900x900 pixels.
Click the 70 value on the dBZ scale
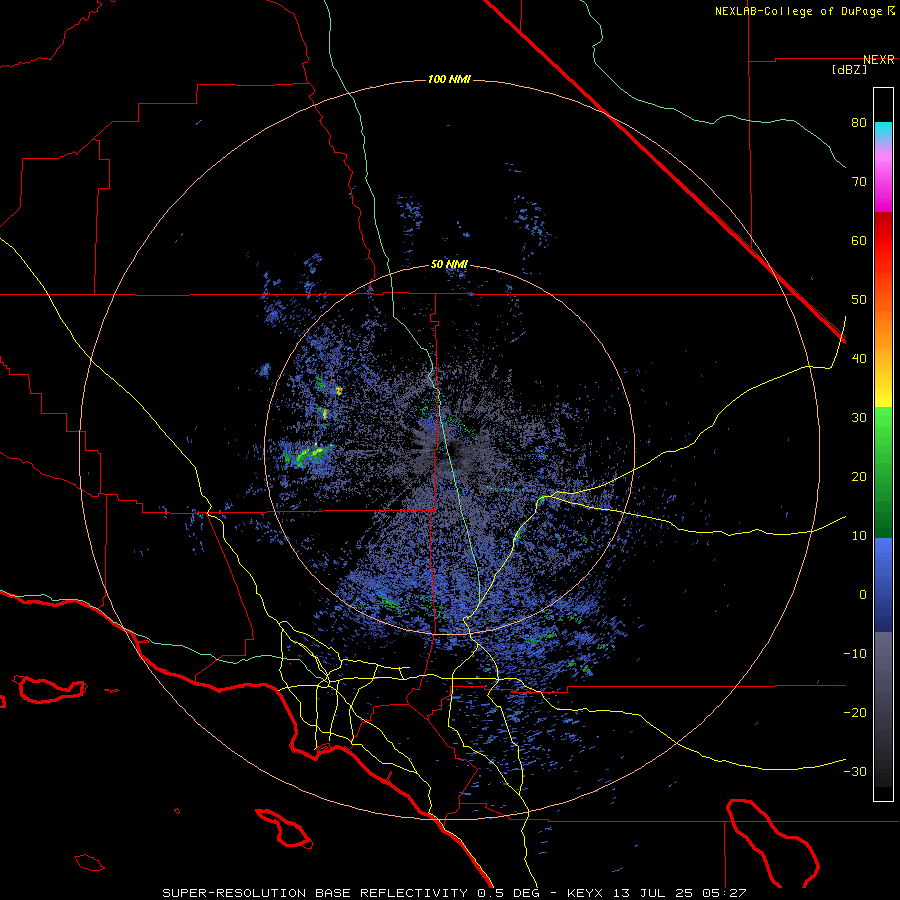859,182
